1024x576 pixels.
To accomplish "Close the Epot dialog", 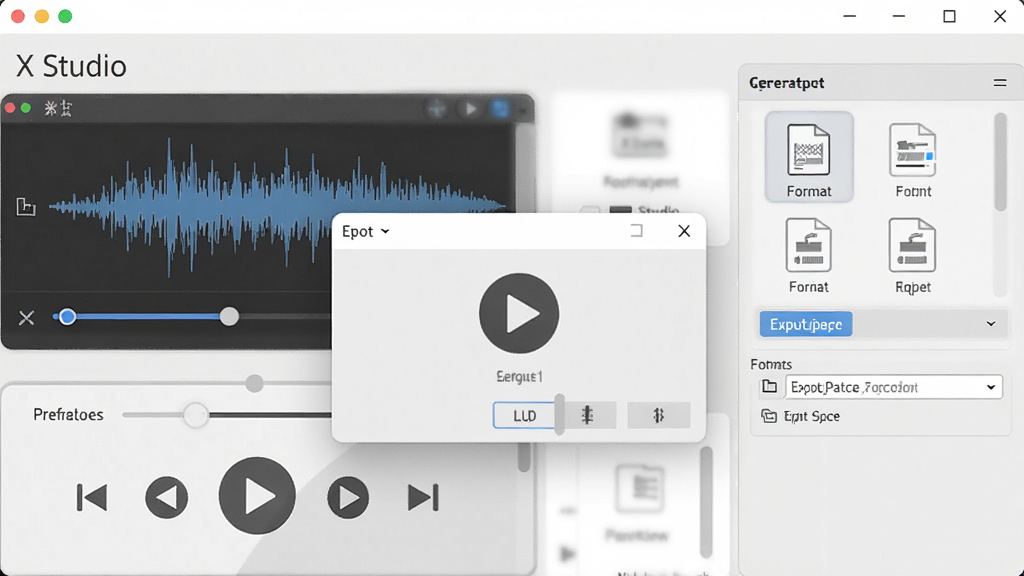I will [684, 231].
